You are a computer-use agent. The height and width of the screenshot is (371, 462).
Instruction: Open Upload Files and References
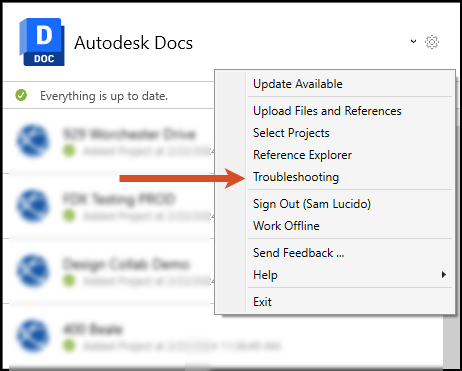[x=327, y=111]
